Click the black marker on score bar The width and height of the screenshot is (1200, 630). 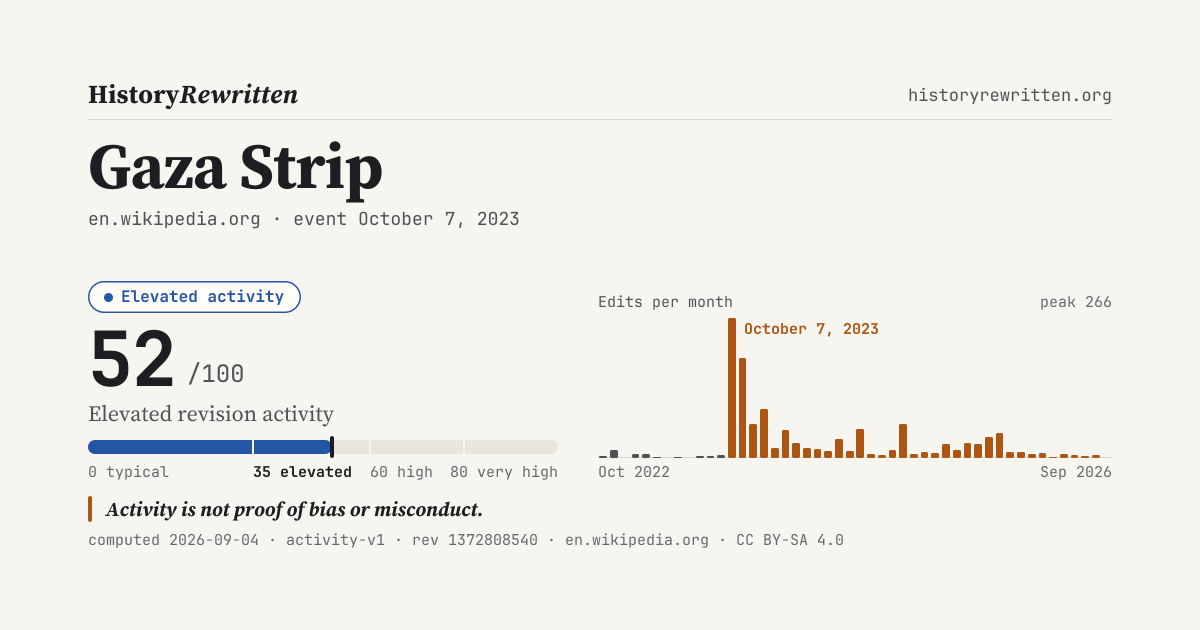point(332,447)
